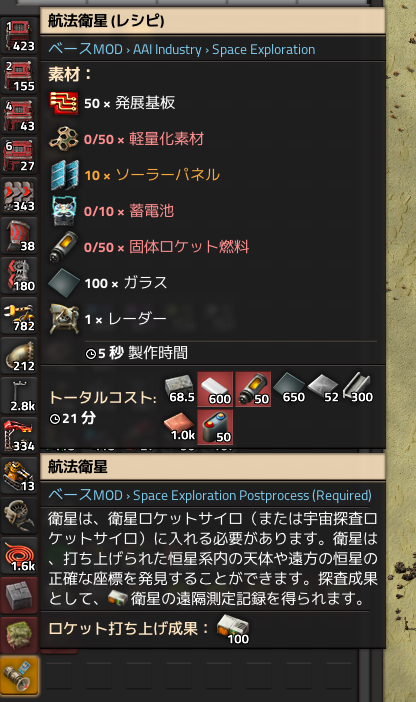Click the copper plate total cost 1.0k

pos(179,428)
